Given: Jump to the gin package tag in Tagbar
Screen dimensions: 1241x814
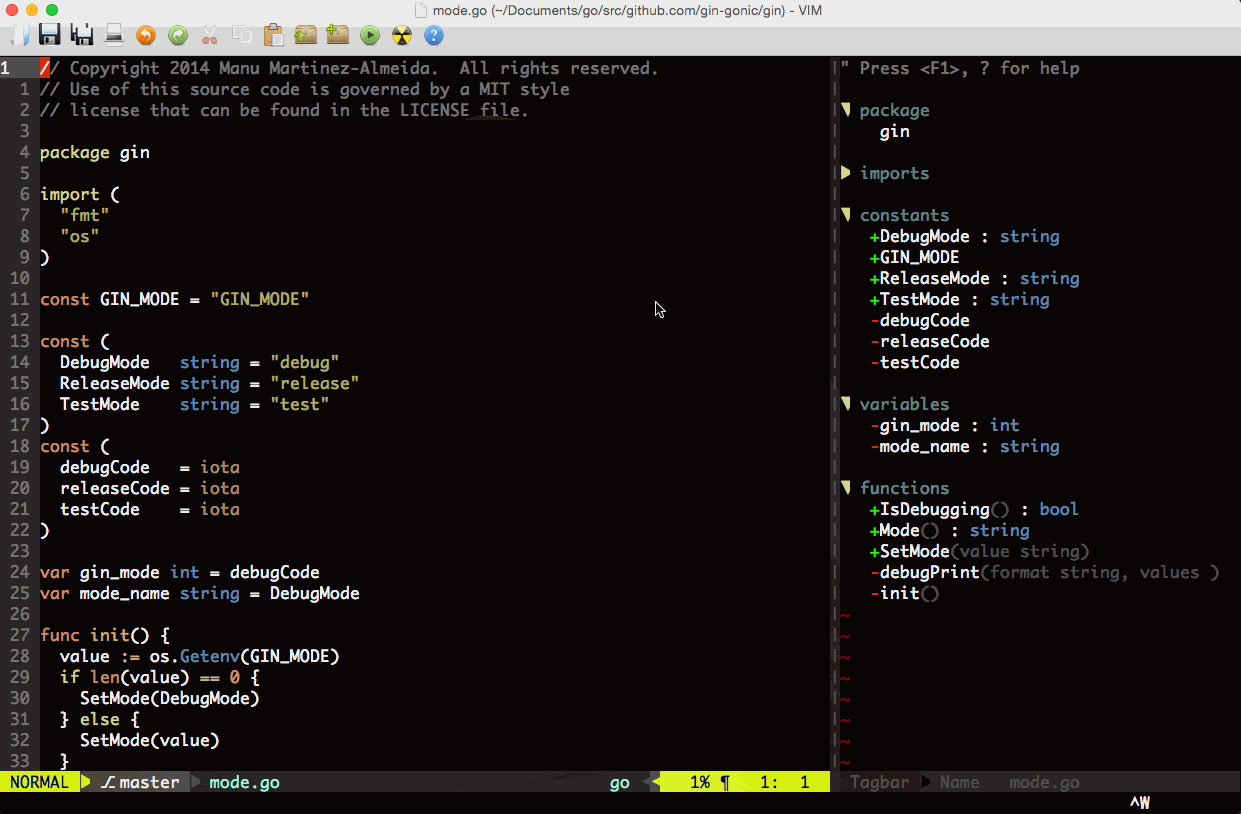Looking at the screenshot, I should [895, 131].
